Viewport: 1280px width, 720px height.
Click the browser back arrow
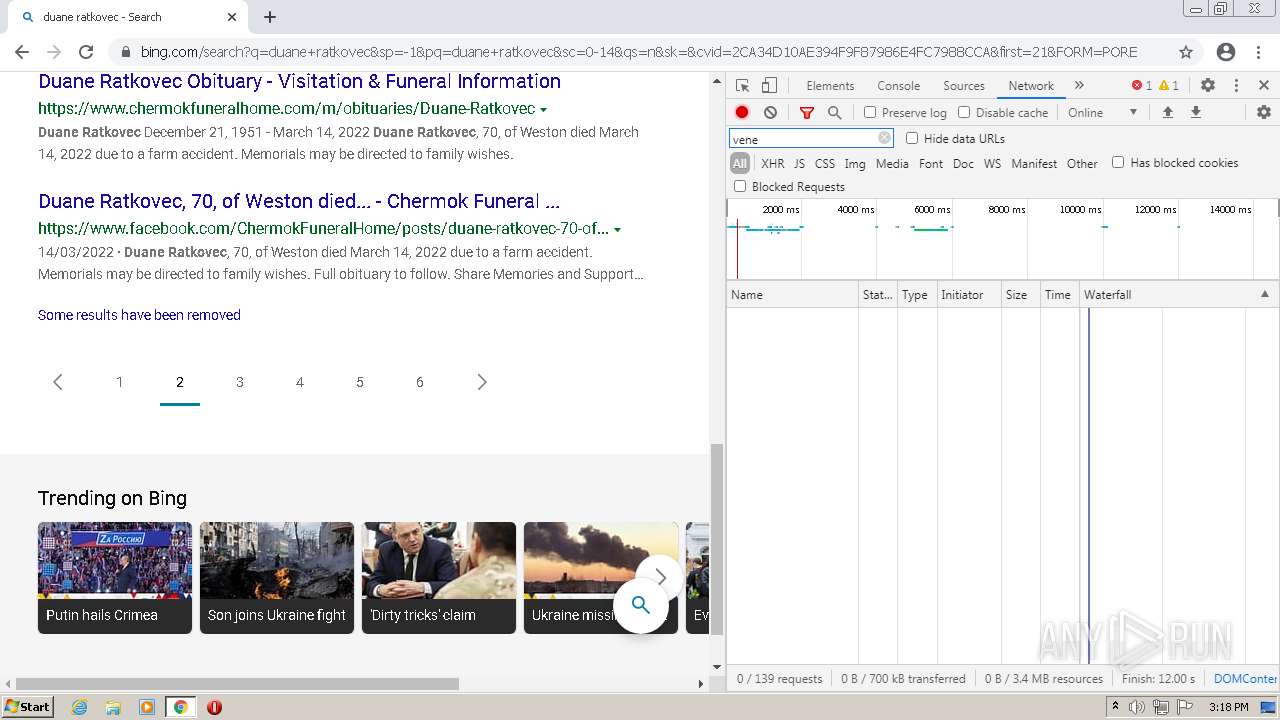click(22, 52)
